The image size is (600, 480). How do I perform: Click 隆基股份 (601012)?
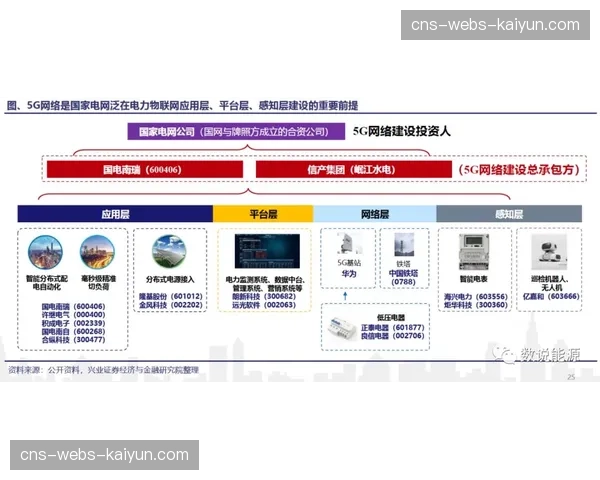(x=170, y=296)
